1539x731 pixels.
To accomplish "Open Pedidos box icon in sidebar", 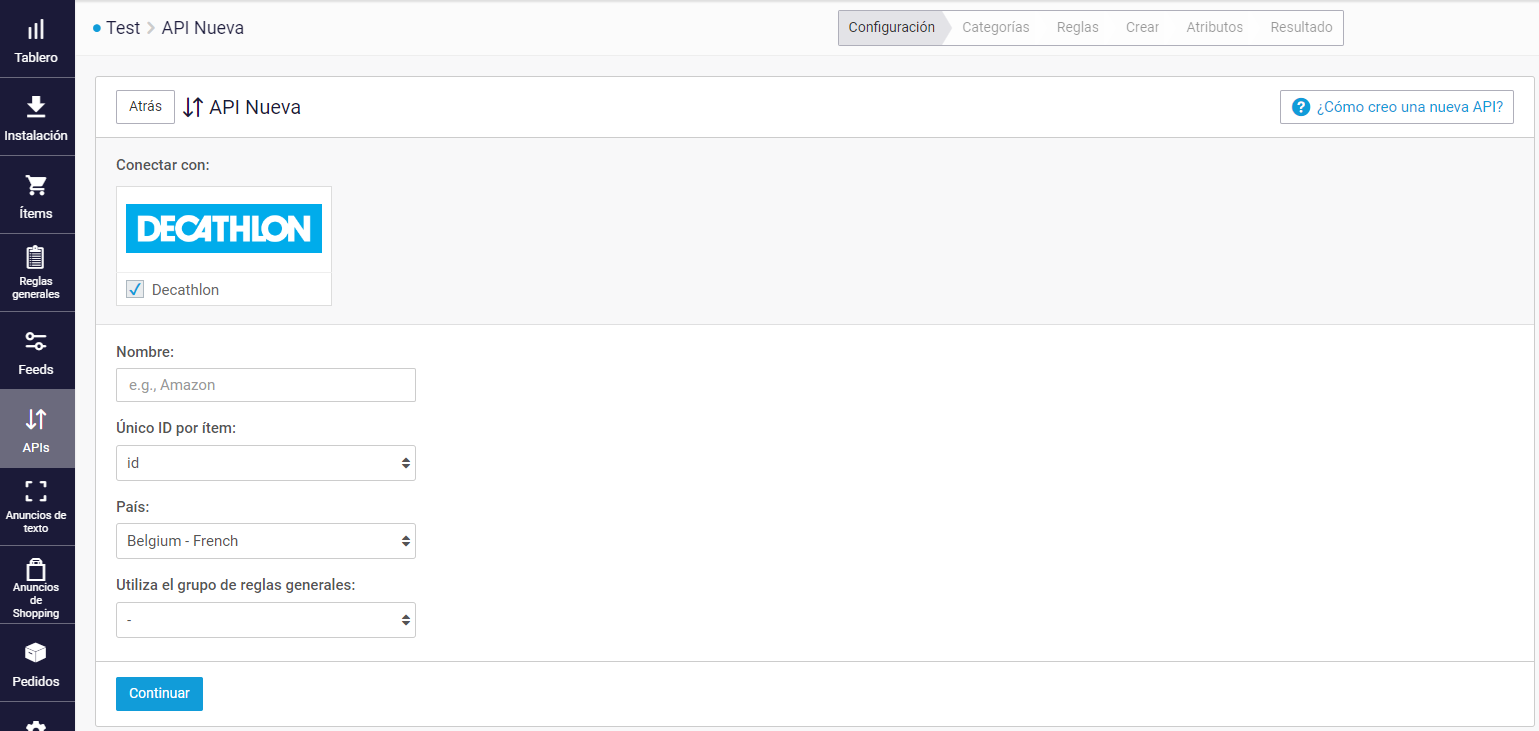I will 36,653.
